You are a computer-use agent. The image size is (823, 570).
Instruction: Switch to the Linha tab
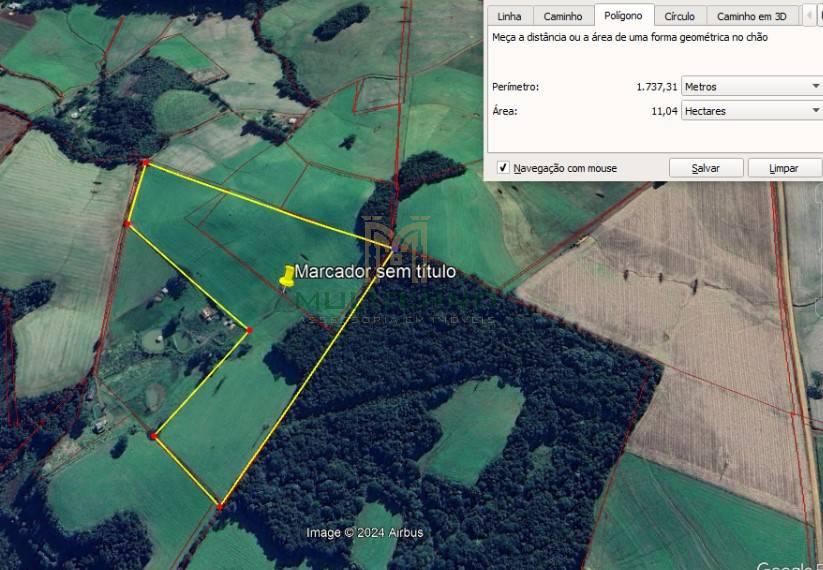tap(509, 16)
